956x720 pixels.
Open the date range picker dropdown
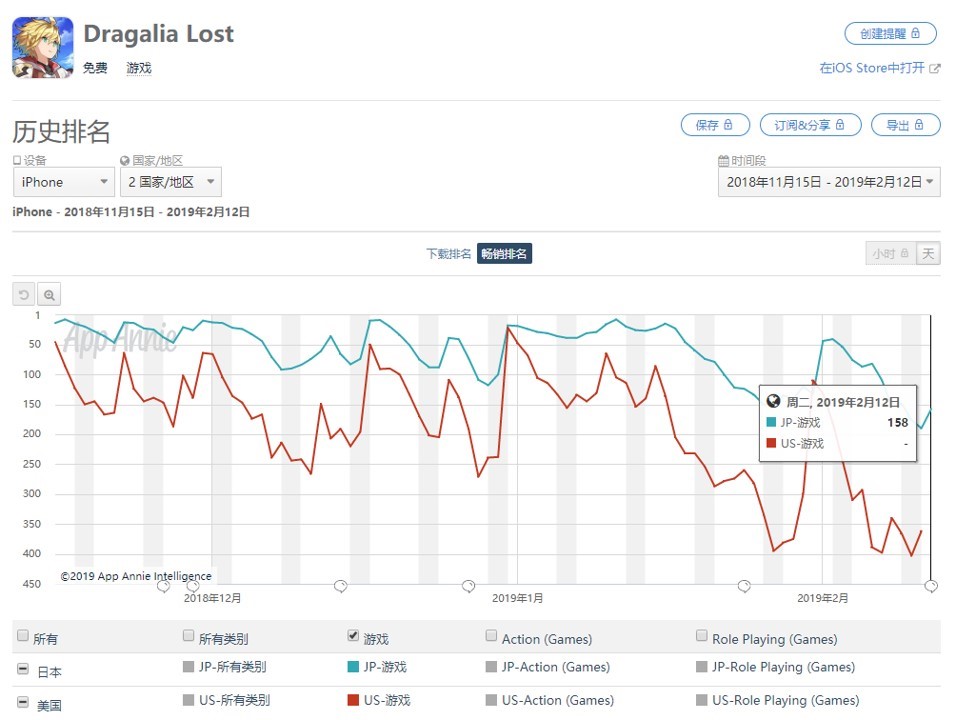[x=829, y=182]
